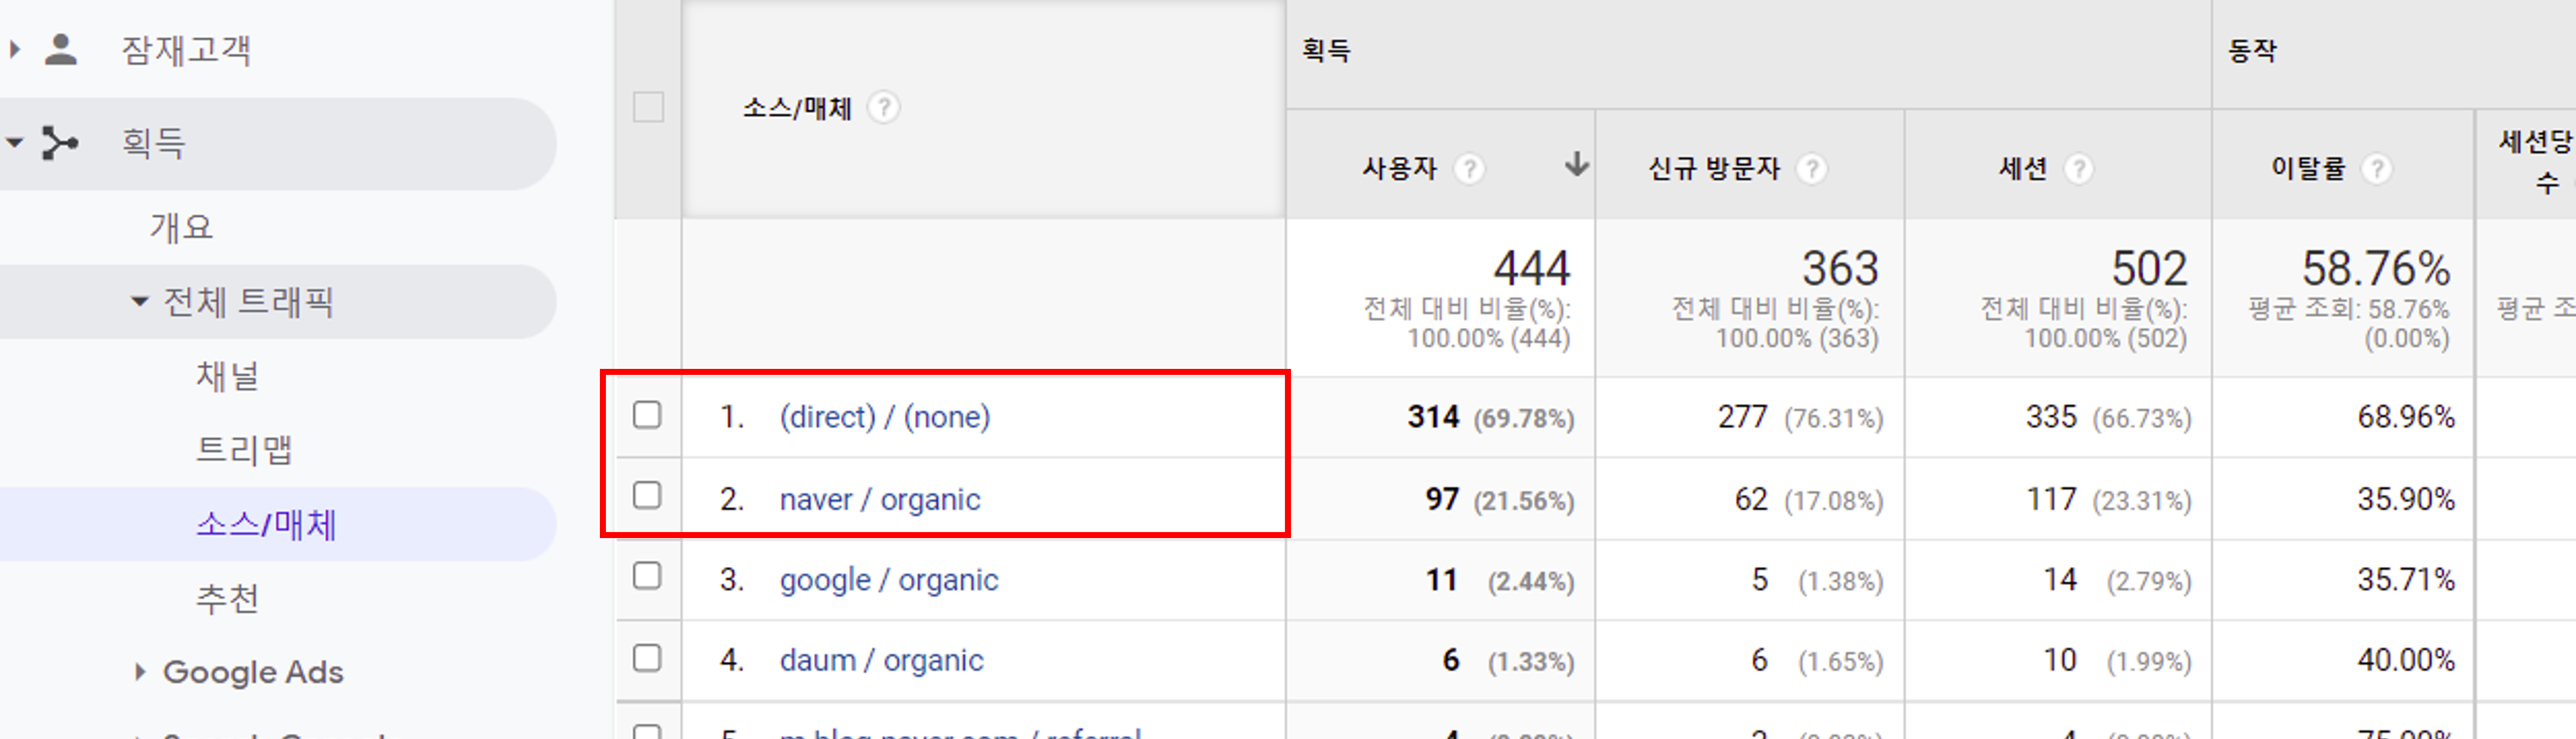Screen dimensions: 2576x739
Task: Select the 추천 menu item
Action: (227, 598)
